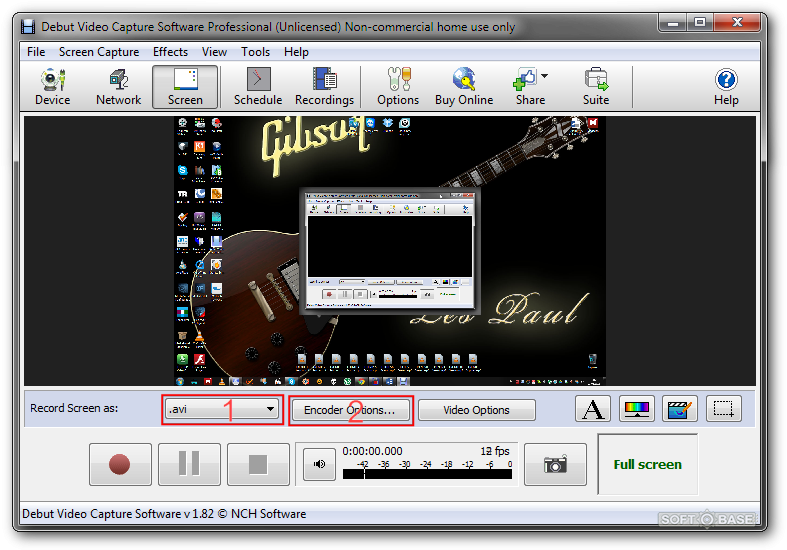
Task: Maximize the Debut window
Action: 701,23
